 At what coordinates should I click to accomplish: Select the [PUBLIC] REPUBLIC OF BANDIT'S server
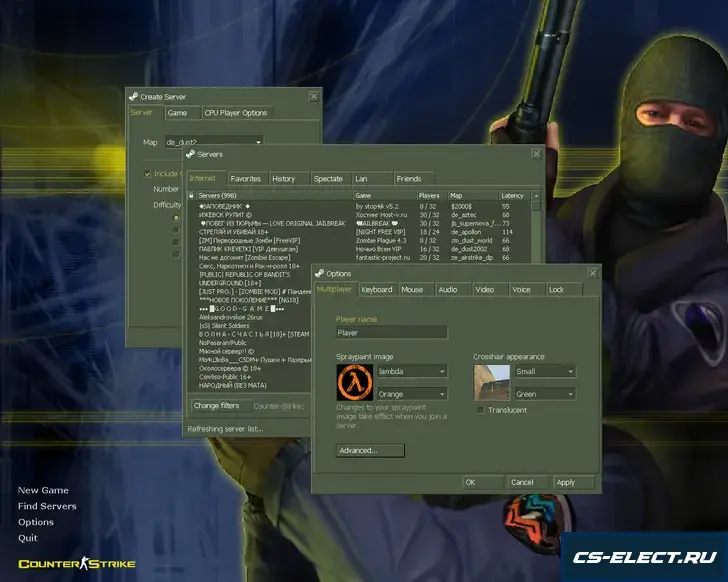[x=250, y=274]
